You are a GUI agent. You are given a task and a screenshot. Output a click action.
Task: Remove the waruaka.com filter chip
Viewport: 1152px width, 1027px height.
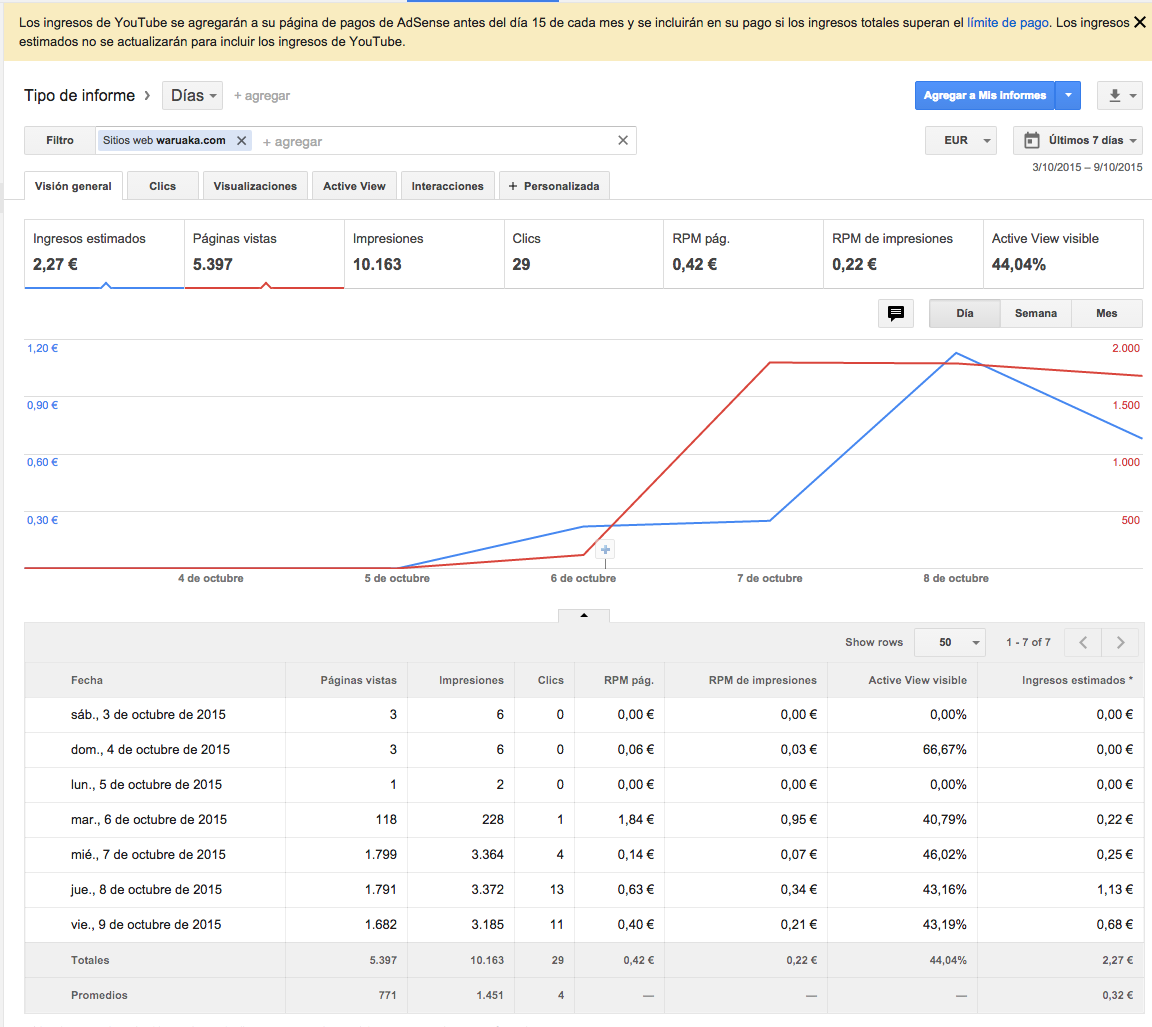tap(241, 140)
